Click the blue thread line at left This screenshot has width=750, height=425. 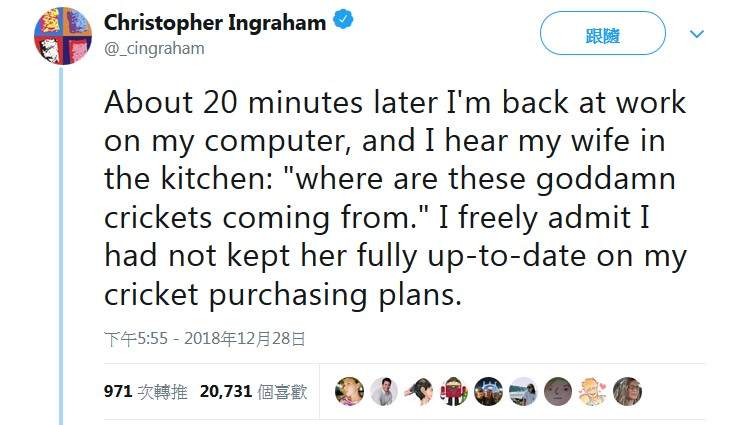tap(63, 250)
